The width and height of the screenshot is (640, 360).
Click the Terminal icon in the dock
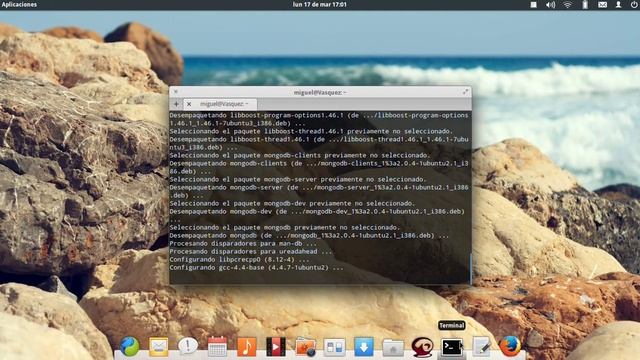(x=452, y=347)
